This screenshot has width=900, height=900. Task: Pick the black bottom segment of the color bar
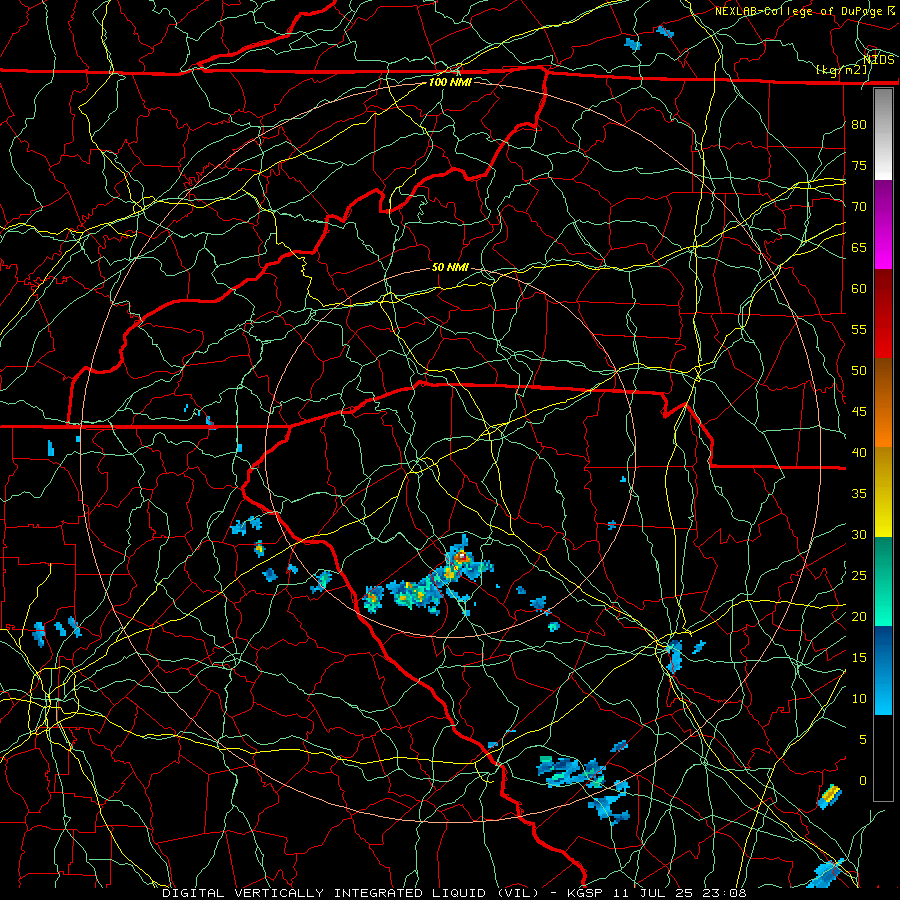[x=883, y=758]
